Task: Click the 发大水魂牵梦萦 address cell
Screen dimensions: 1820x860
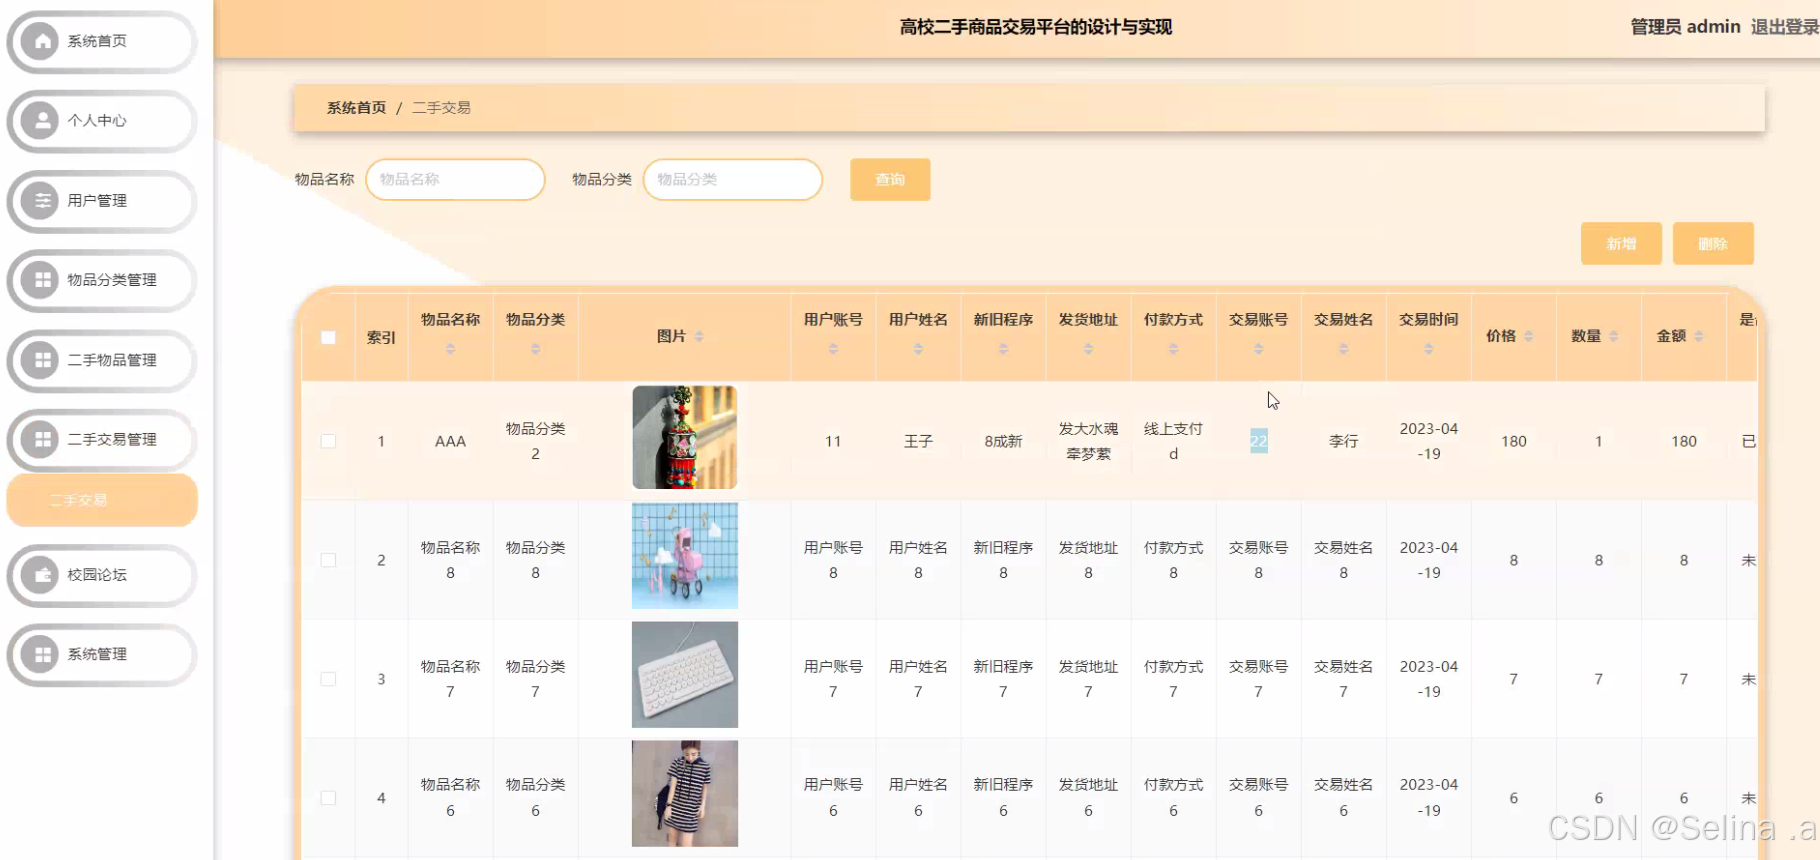Action: coord(1088,441)
